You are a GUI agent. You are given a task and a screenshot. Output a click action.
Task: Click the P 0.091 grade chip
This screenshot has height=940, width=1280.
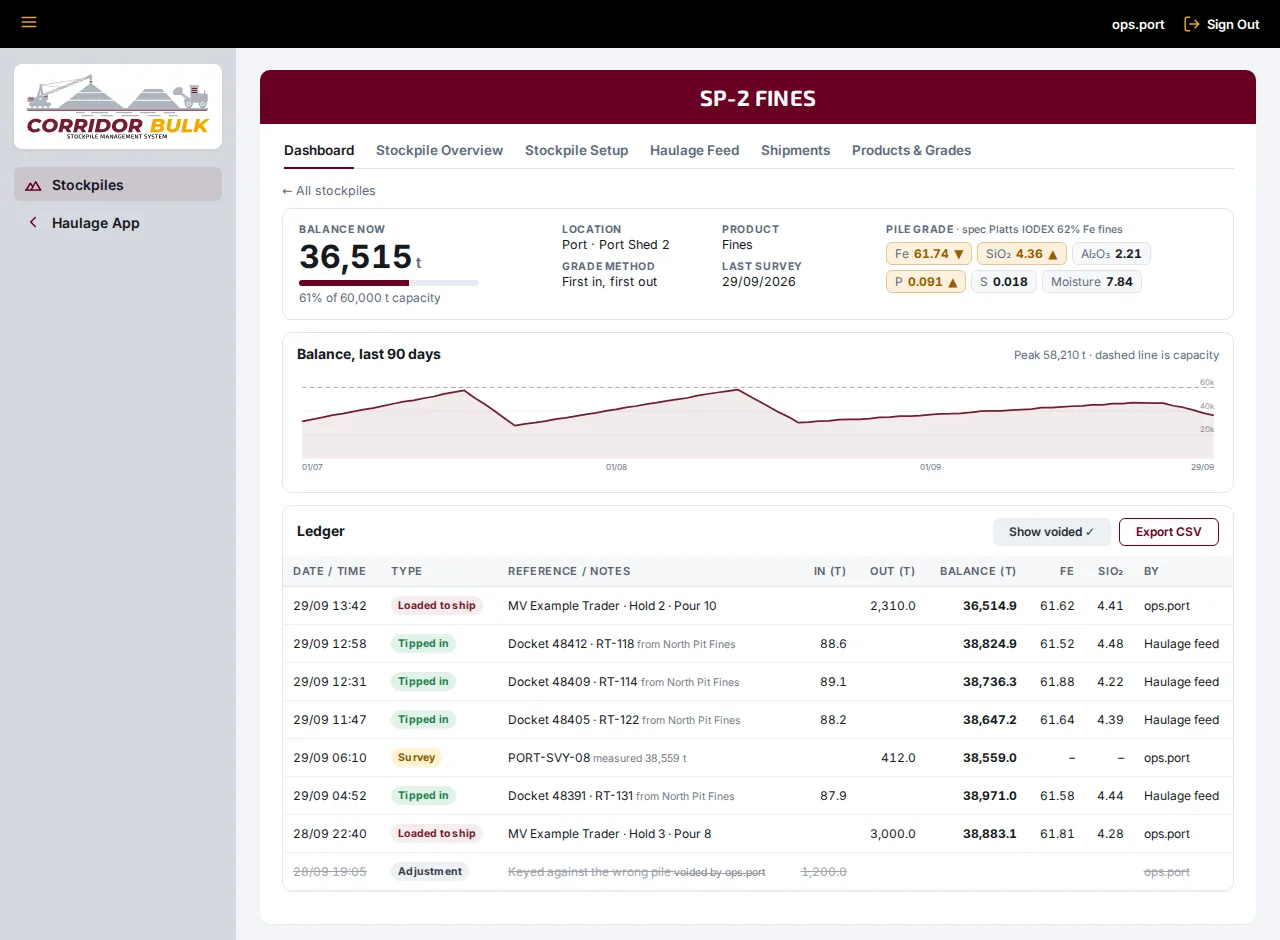coord(926,282)
